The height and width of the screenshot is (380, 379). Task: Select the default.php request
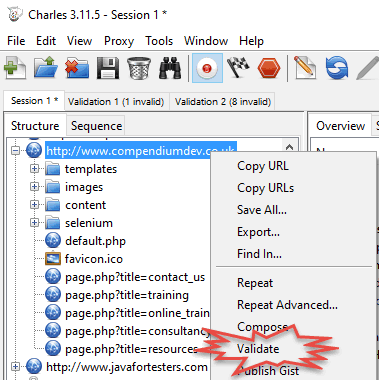click(95, 241)
